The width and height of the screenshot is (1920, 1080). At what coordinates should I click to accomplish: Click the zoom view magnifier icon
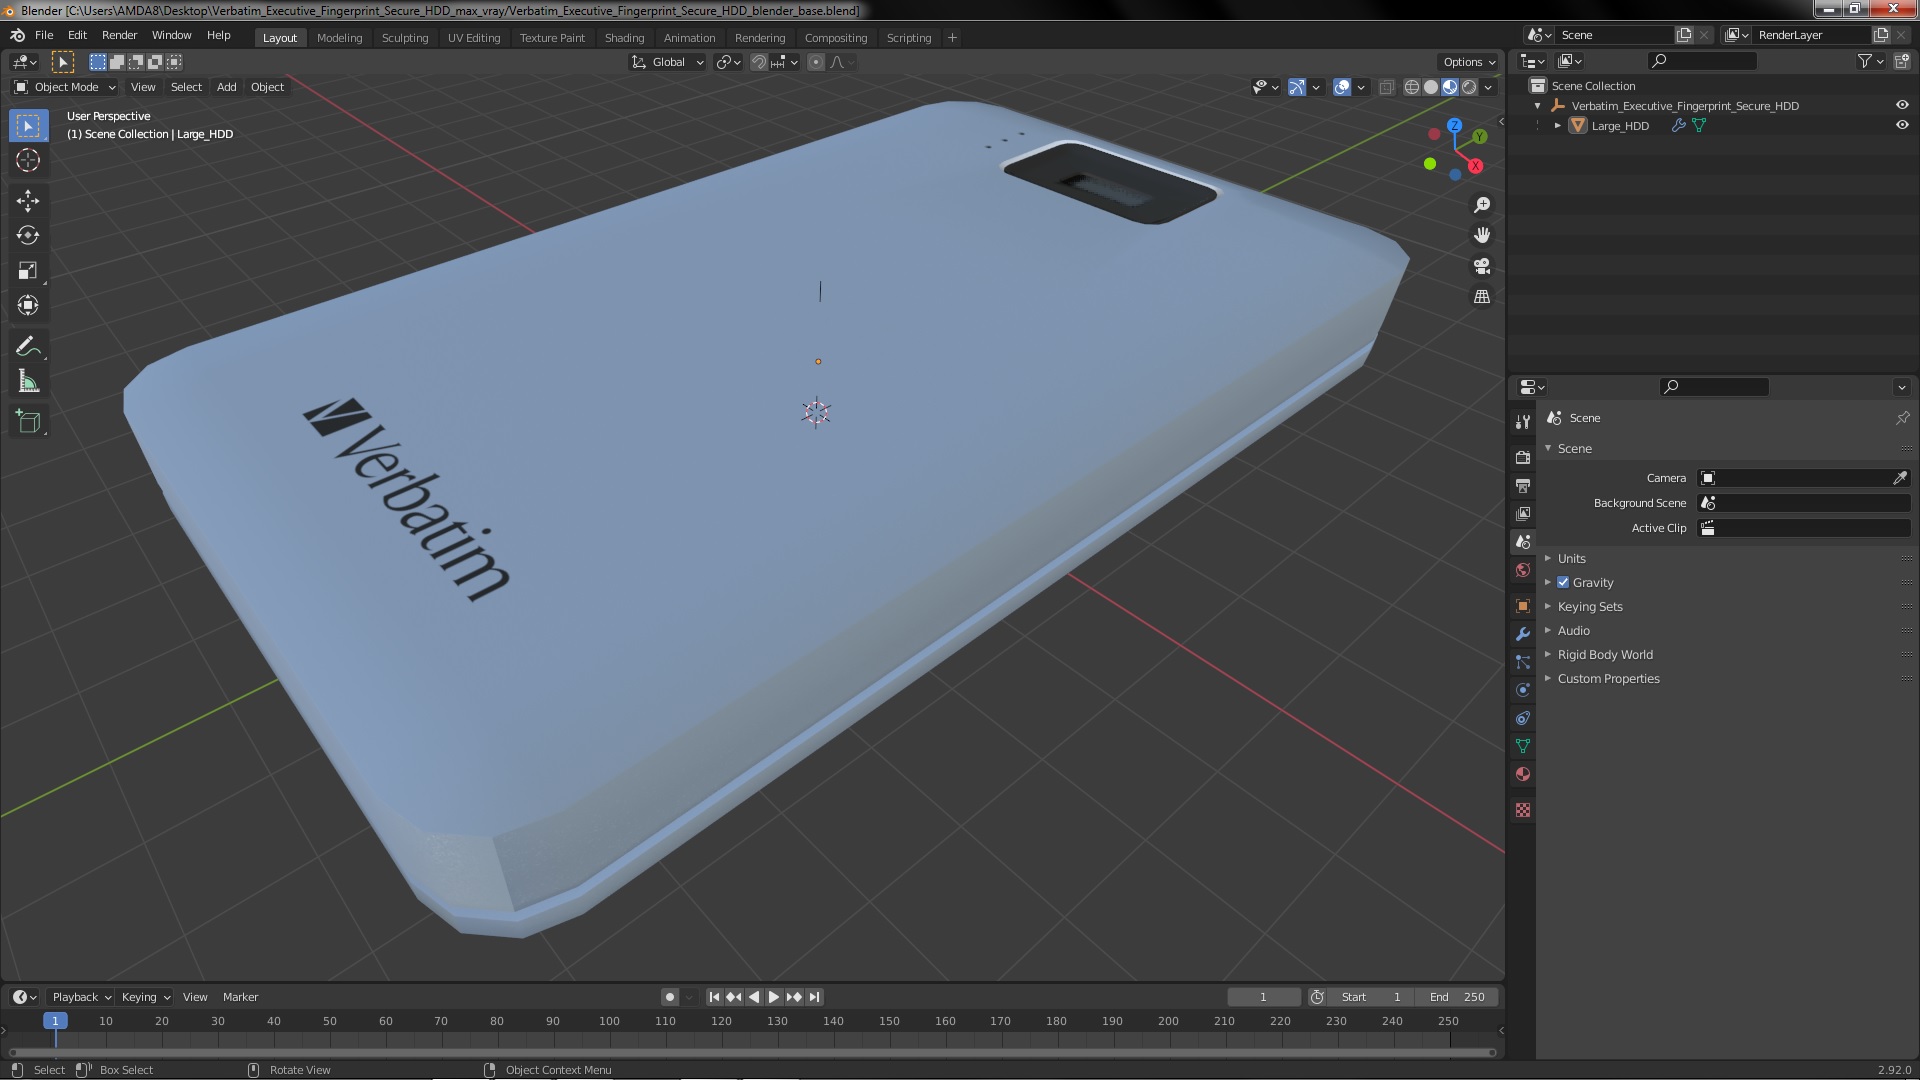(1482, 205)
